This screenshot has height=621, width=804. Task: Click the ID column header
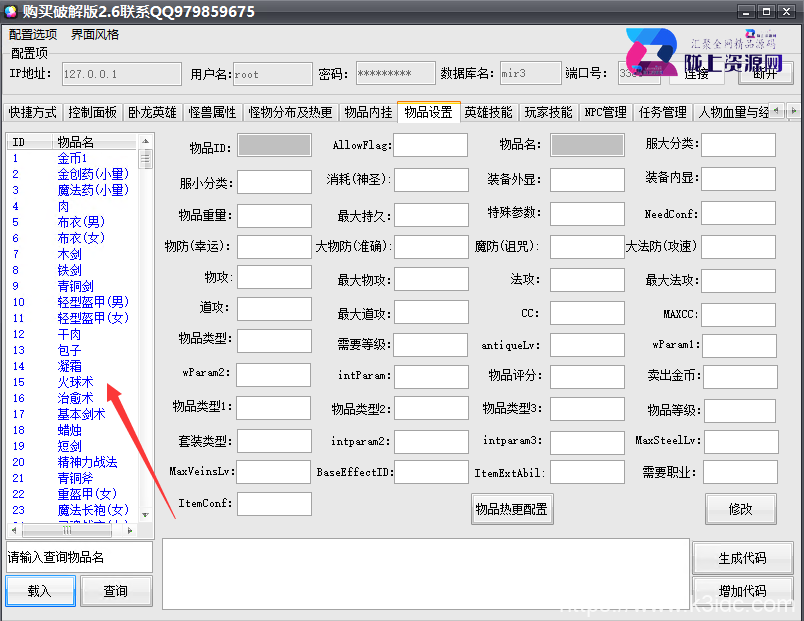[29, 142]
